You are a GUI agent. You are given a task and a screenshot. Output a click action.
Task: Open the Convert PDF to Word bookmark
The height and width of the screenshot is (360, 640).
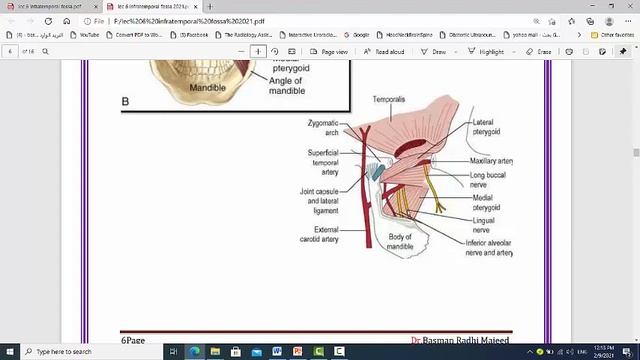[134, 35]
